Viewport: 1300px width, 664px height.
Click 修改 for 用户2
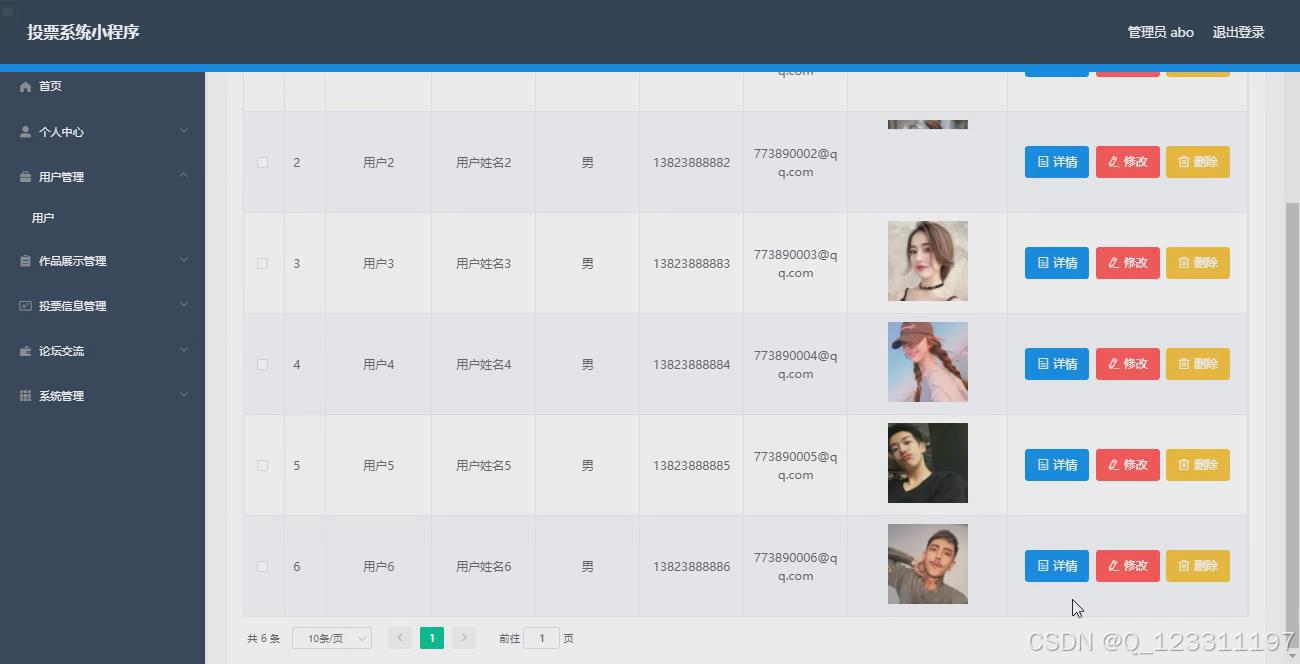point(1128,162)
